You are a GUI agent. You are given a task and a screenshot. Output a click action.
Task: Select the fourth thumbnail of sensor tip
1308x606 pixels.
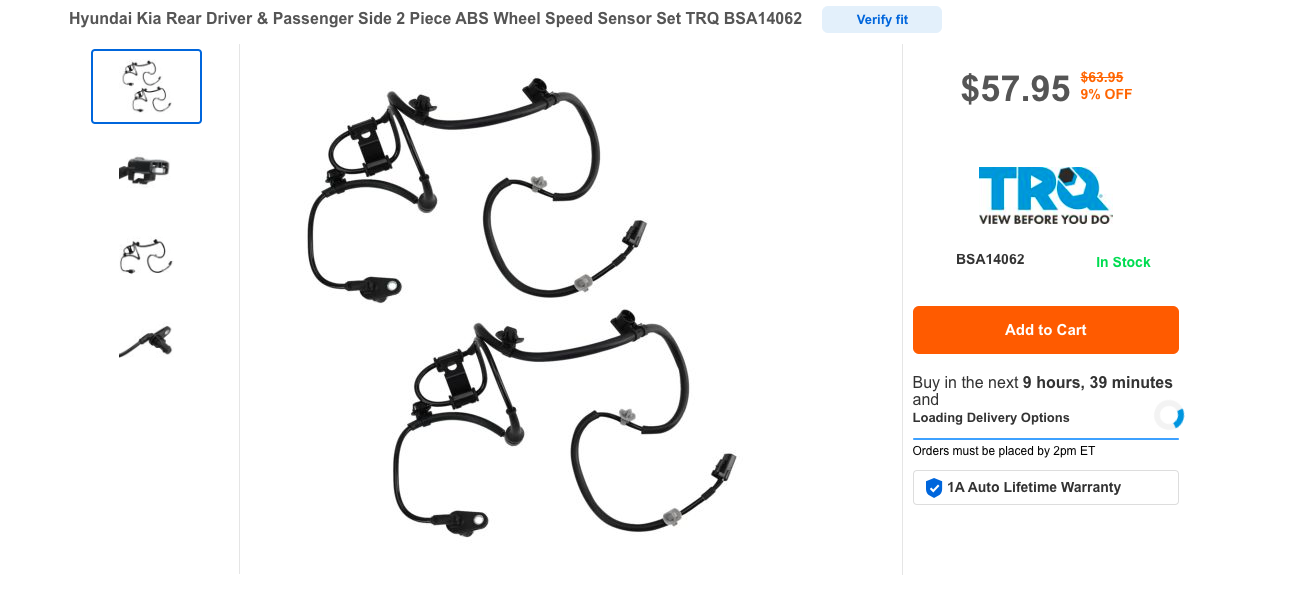click(x=146, y=342)
